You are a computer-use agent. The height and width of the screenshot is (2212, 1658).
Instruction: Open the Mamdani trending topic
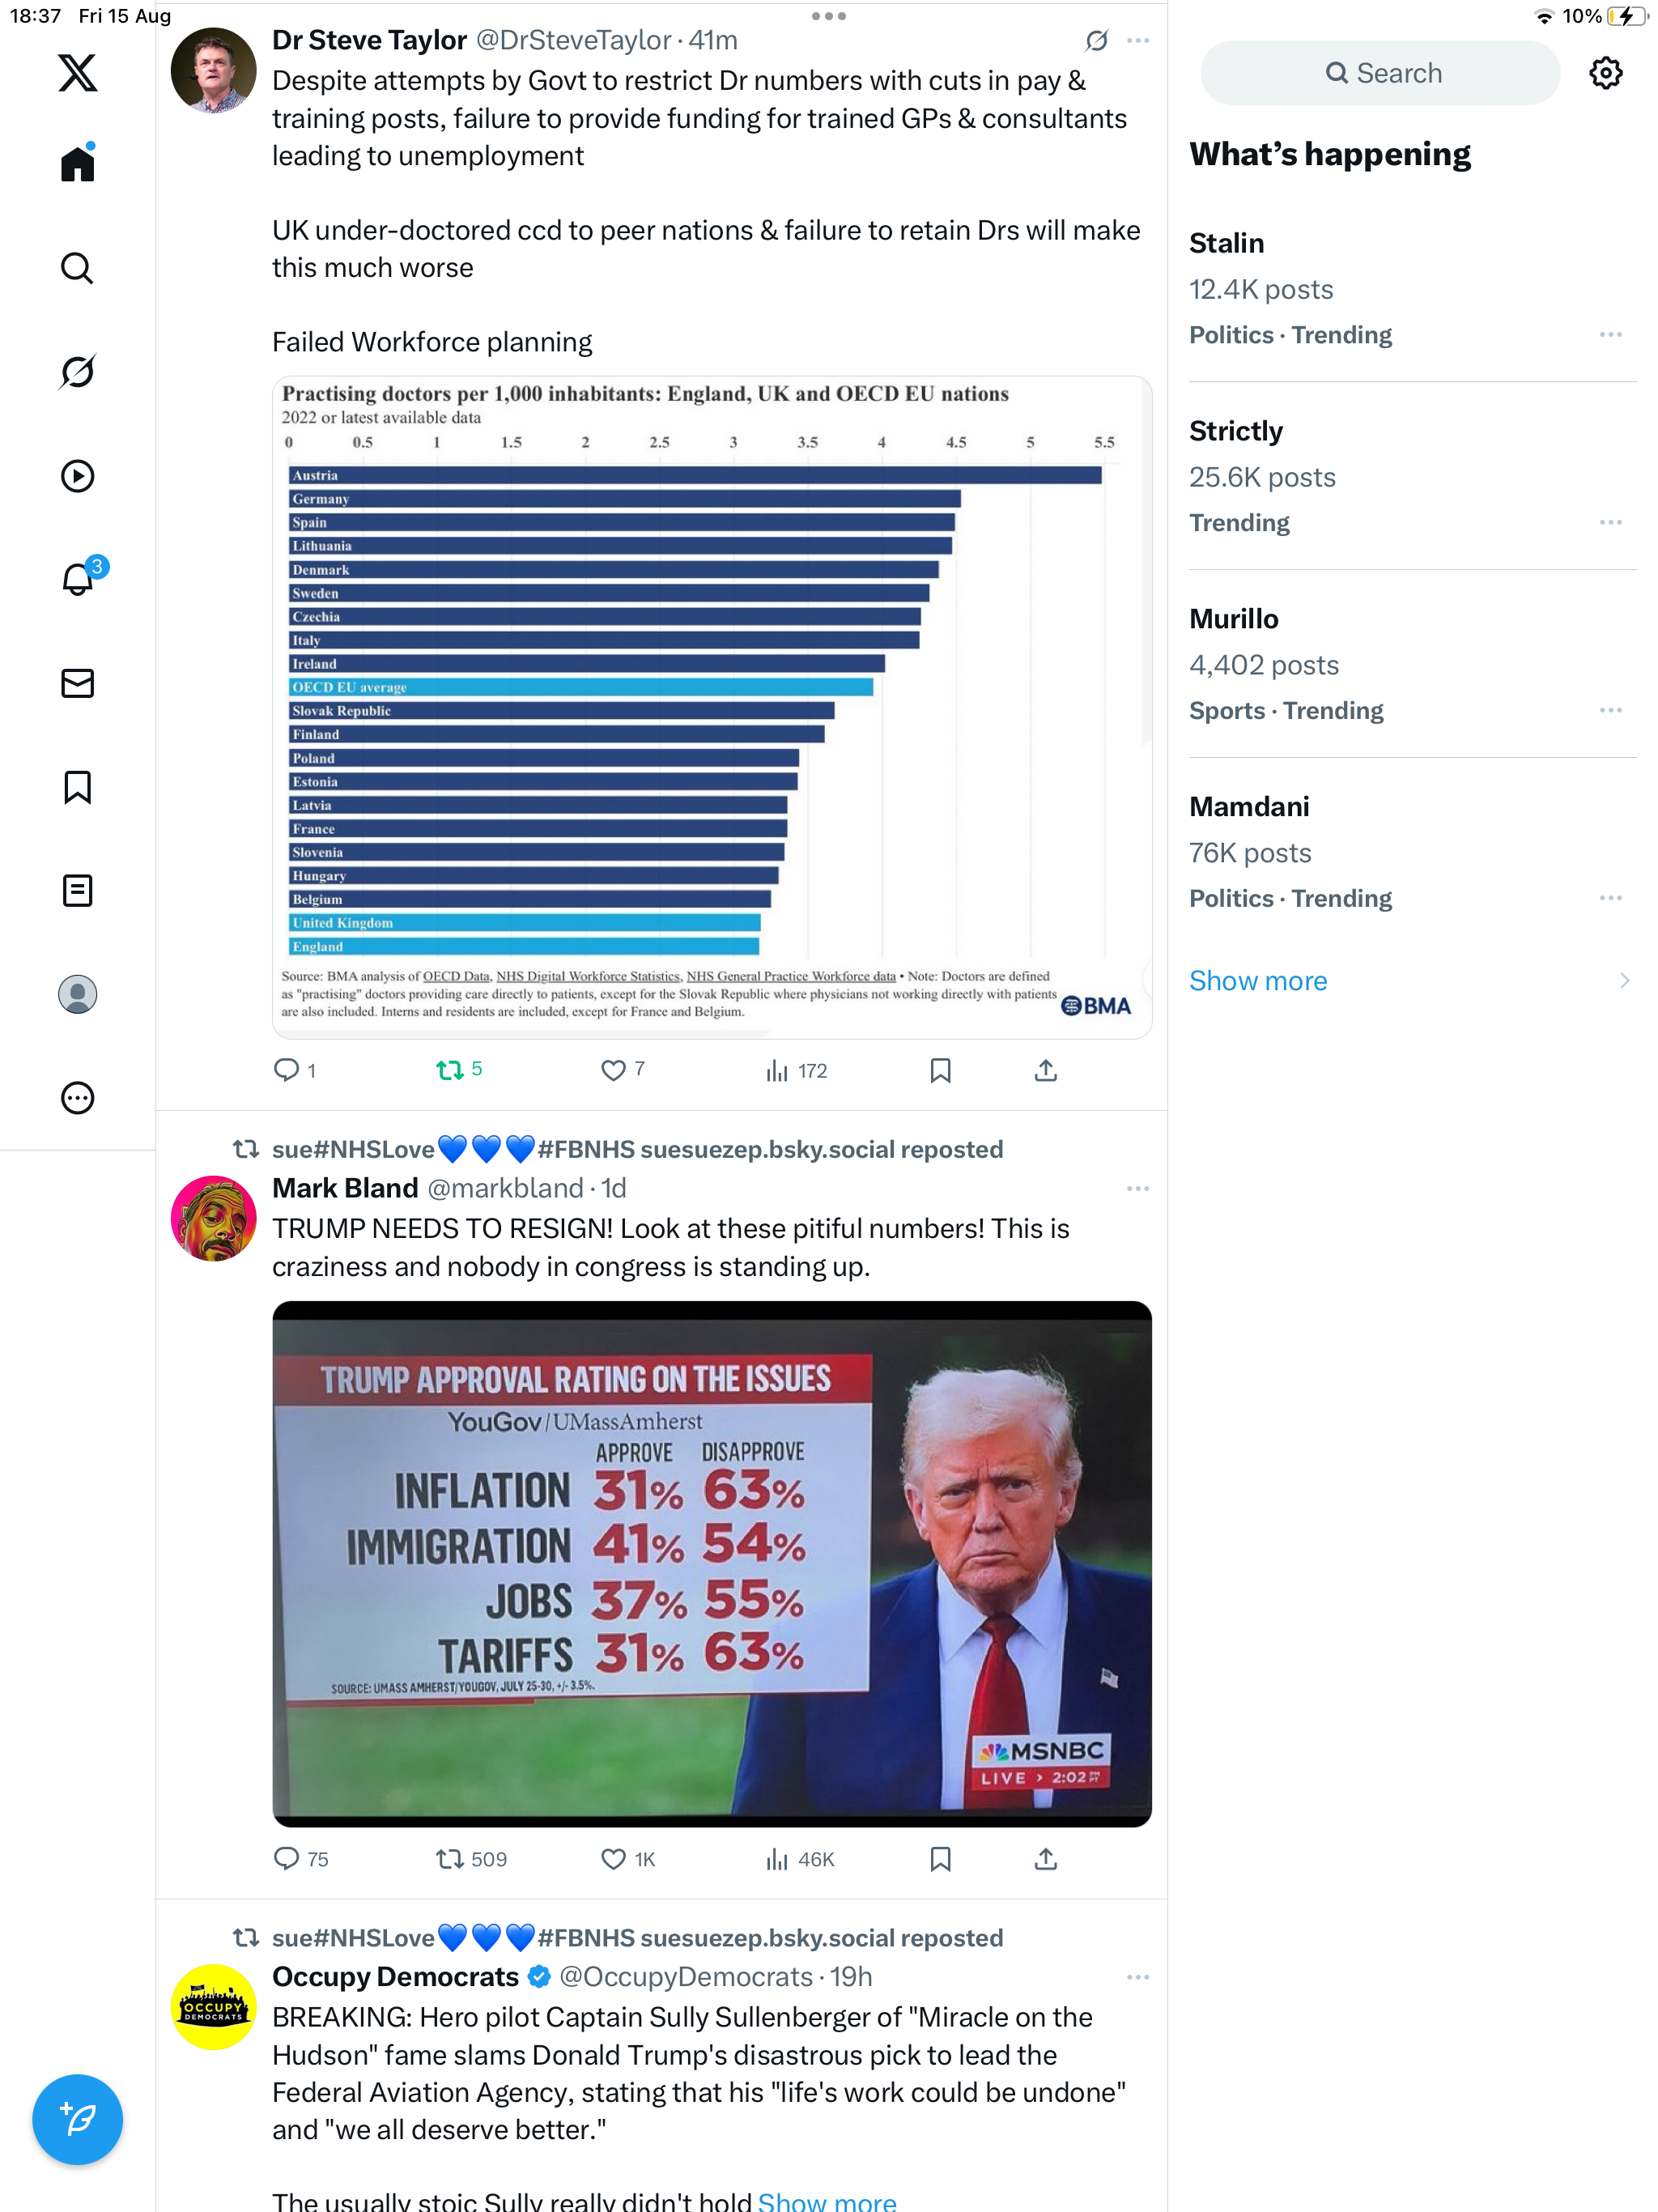[1249, 807]
